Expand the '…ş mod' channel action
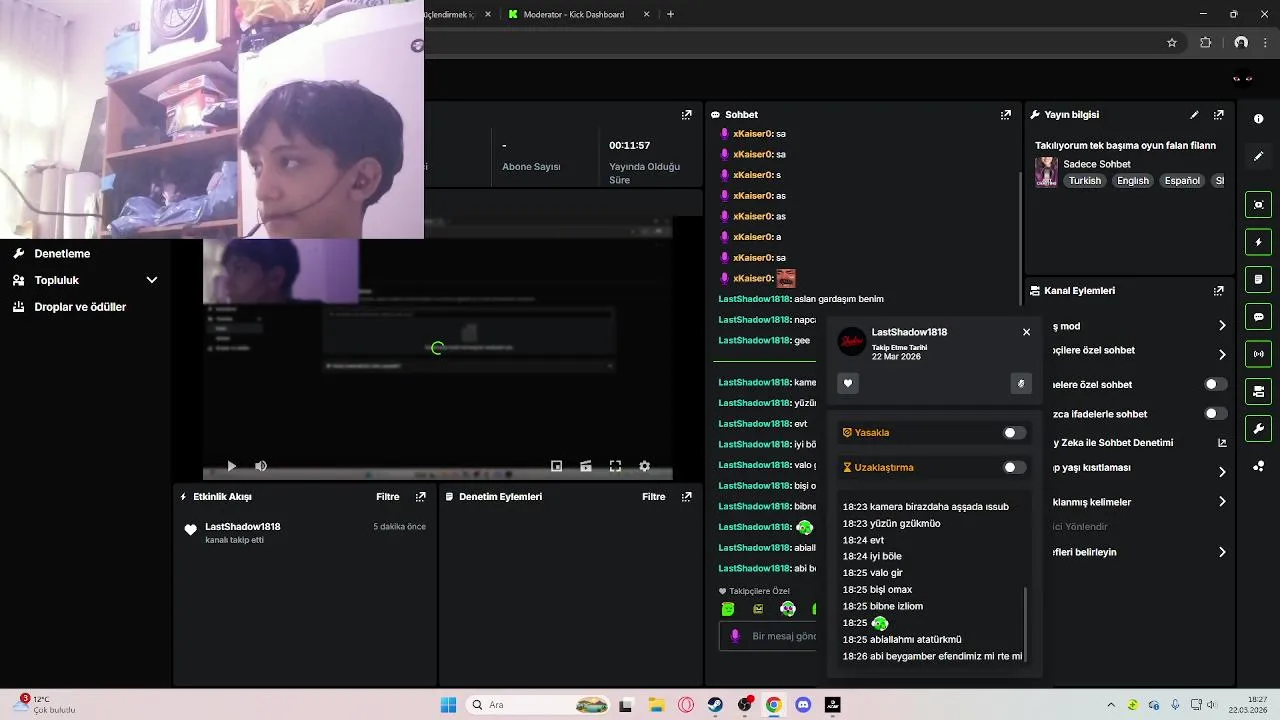Viewport: 1280px width, 720px height. [x=1222, y=326]
